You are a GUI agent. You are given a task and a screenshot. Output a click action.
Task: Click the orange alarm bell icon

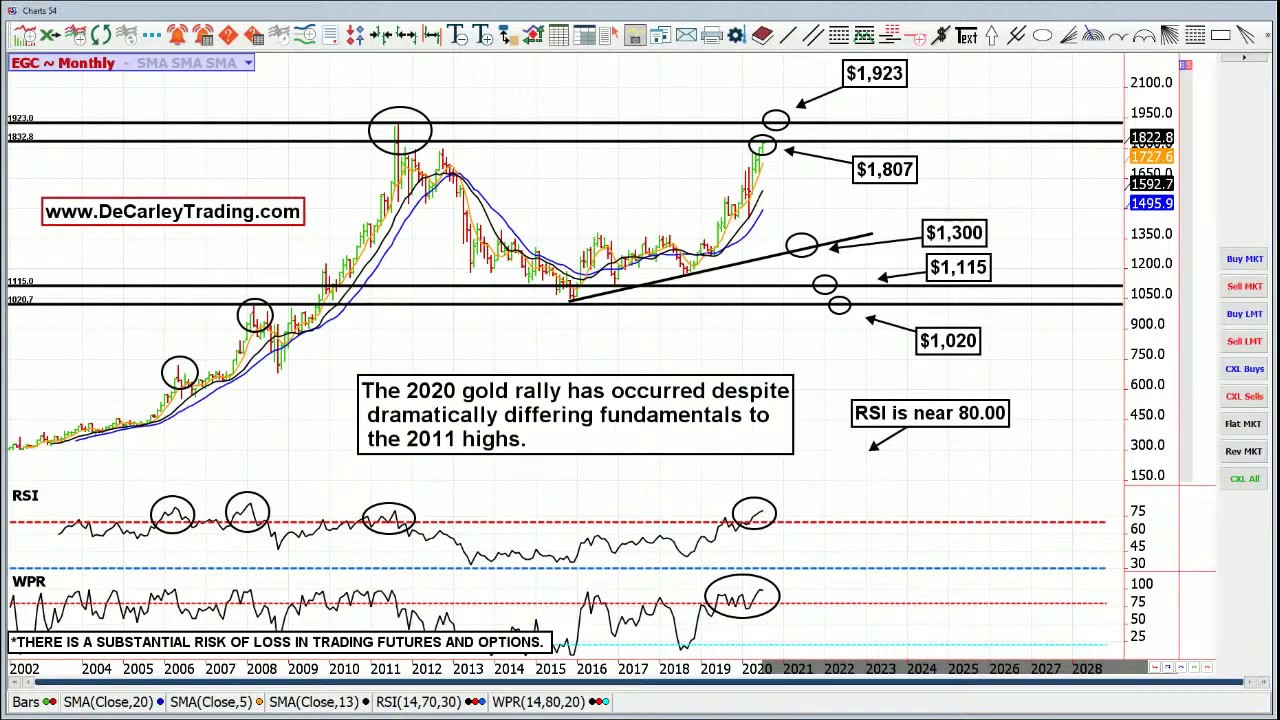pyautogui.click(x=177, y=36)
